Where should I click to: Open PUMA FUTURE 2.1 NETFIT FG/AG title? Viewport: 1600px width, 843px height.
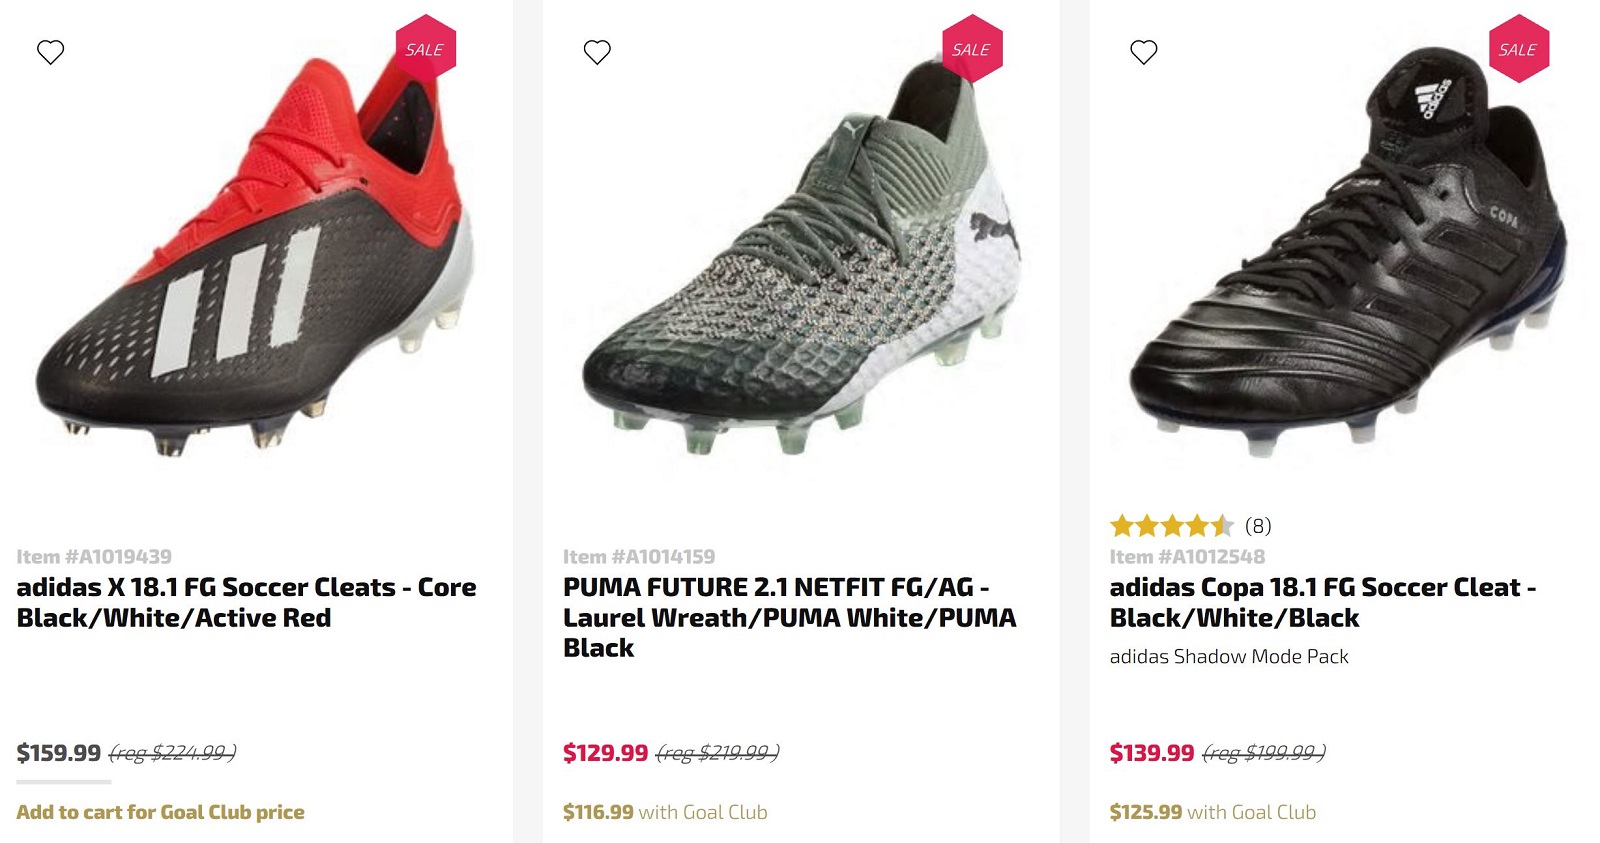pyautogui.click(x=789, y=617)
